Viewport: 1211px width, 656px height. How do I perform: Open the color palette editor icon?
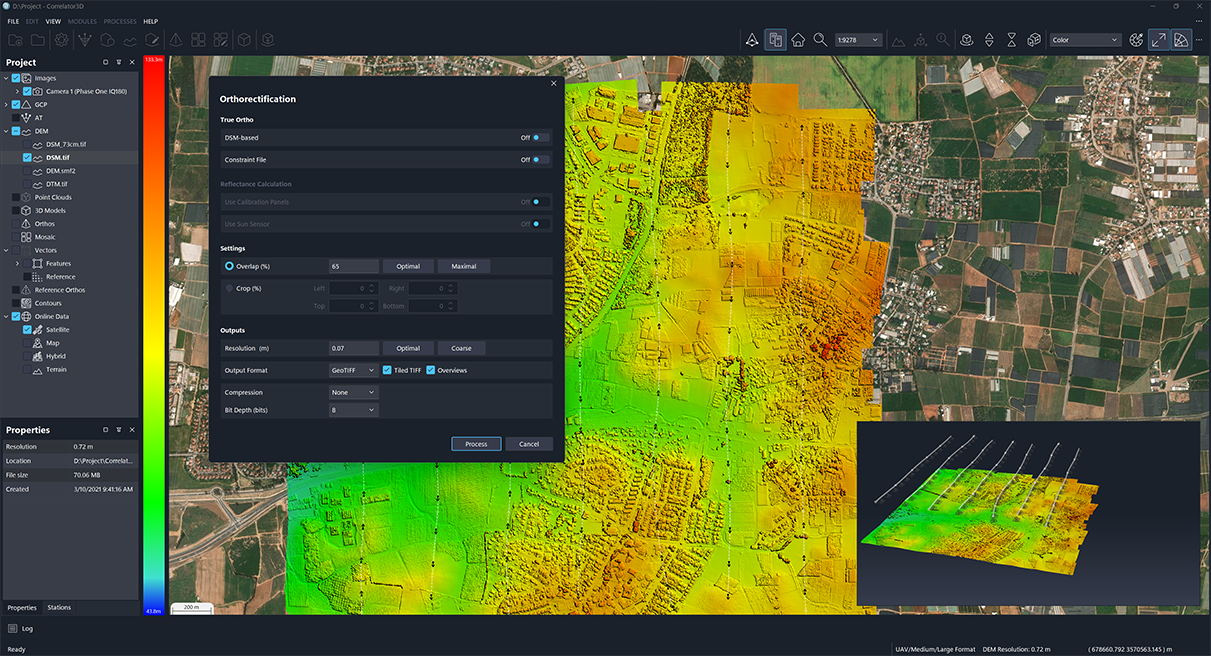[x=1136, y=39]
